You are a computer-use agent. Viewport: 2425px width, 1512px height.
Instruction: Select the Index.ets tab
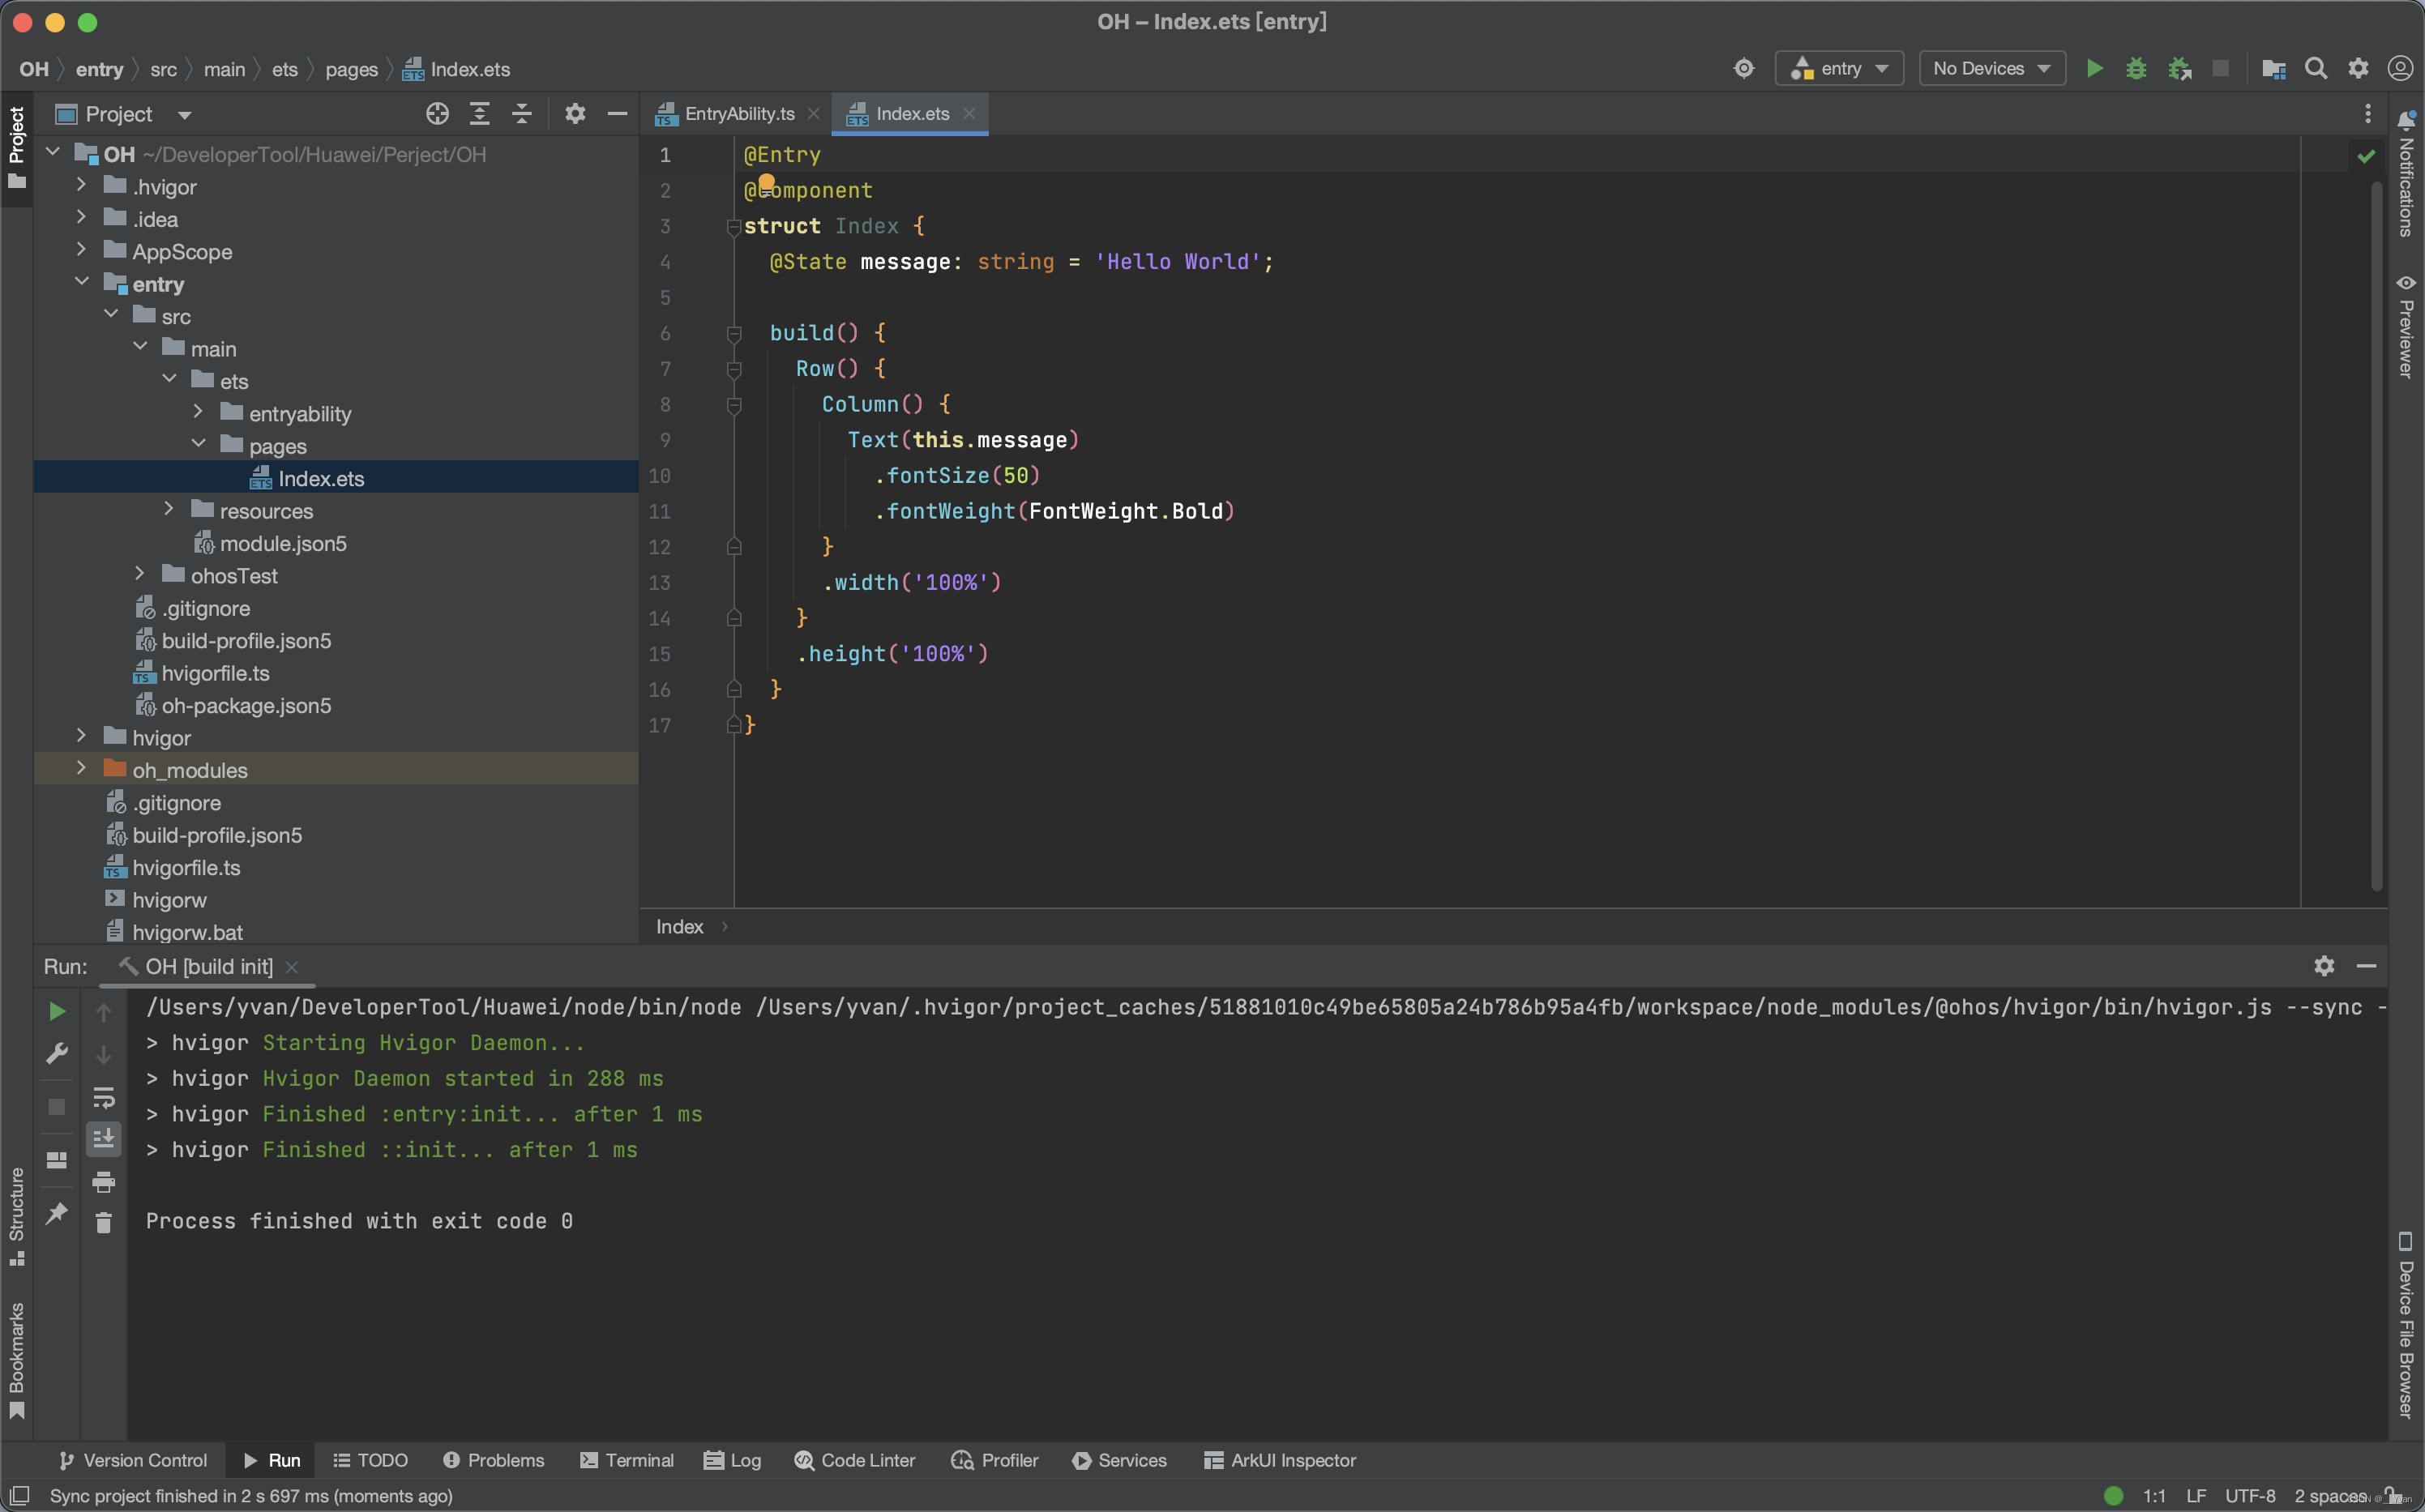[x=908, y=113]
